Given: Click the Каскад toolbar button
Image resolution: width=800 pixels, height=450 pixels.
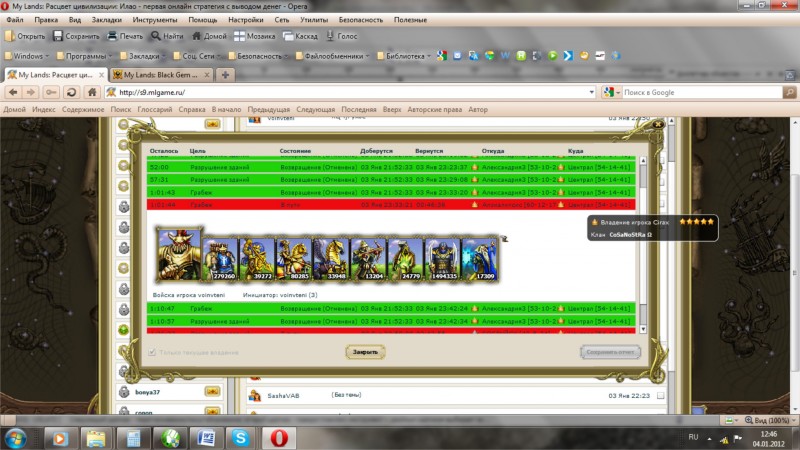Looking at the screenshot, I should 301,36.
